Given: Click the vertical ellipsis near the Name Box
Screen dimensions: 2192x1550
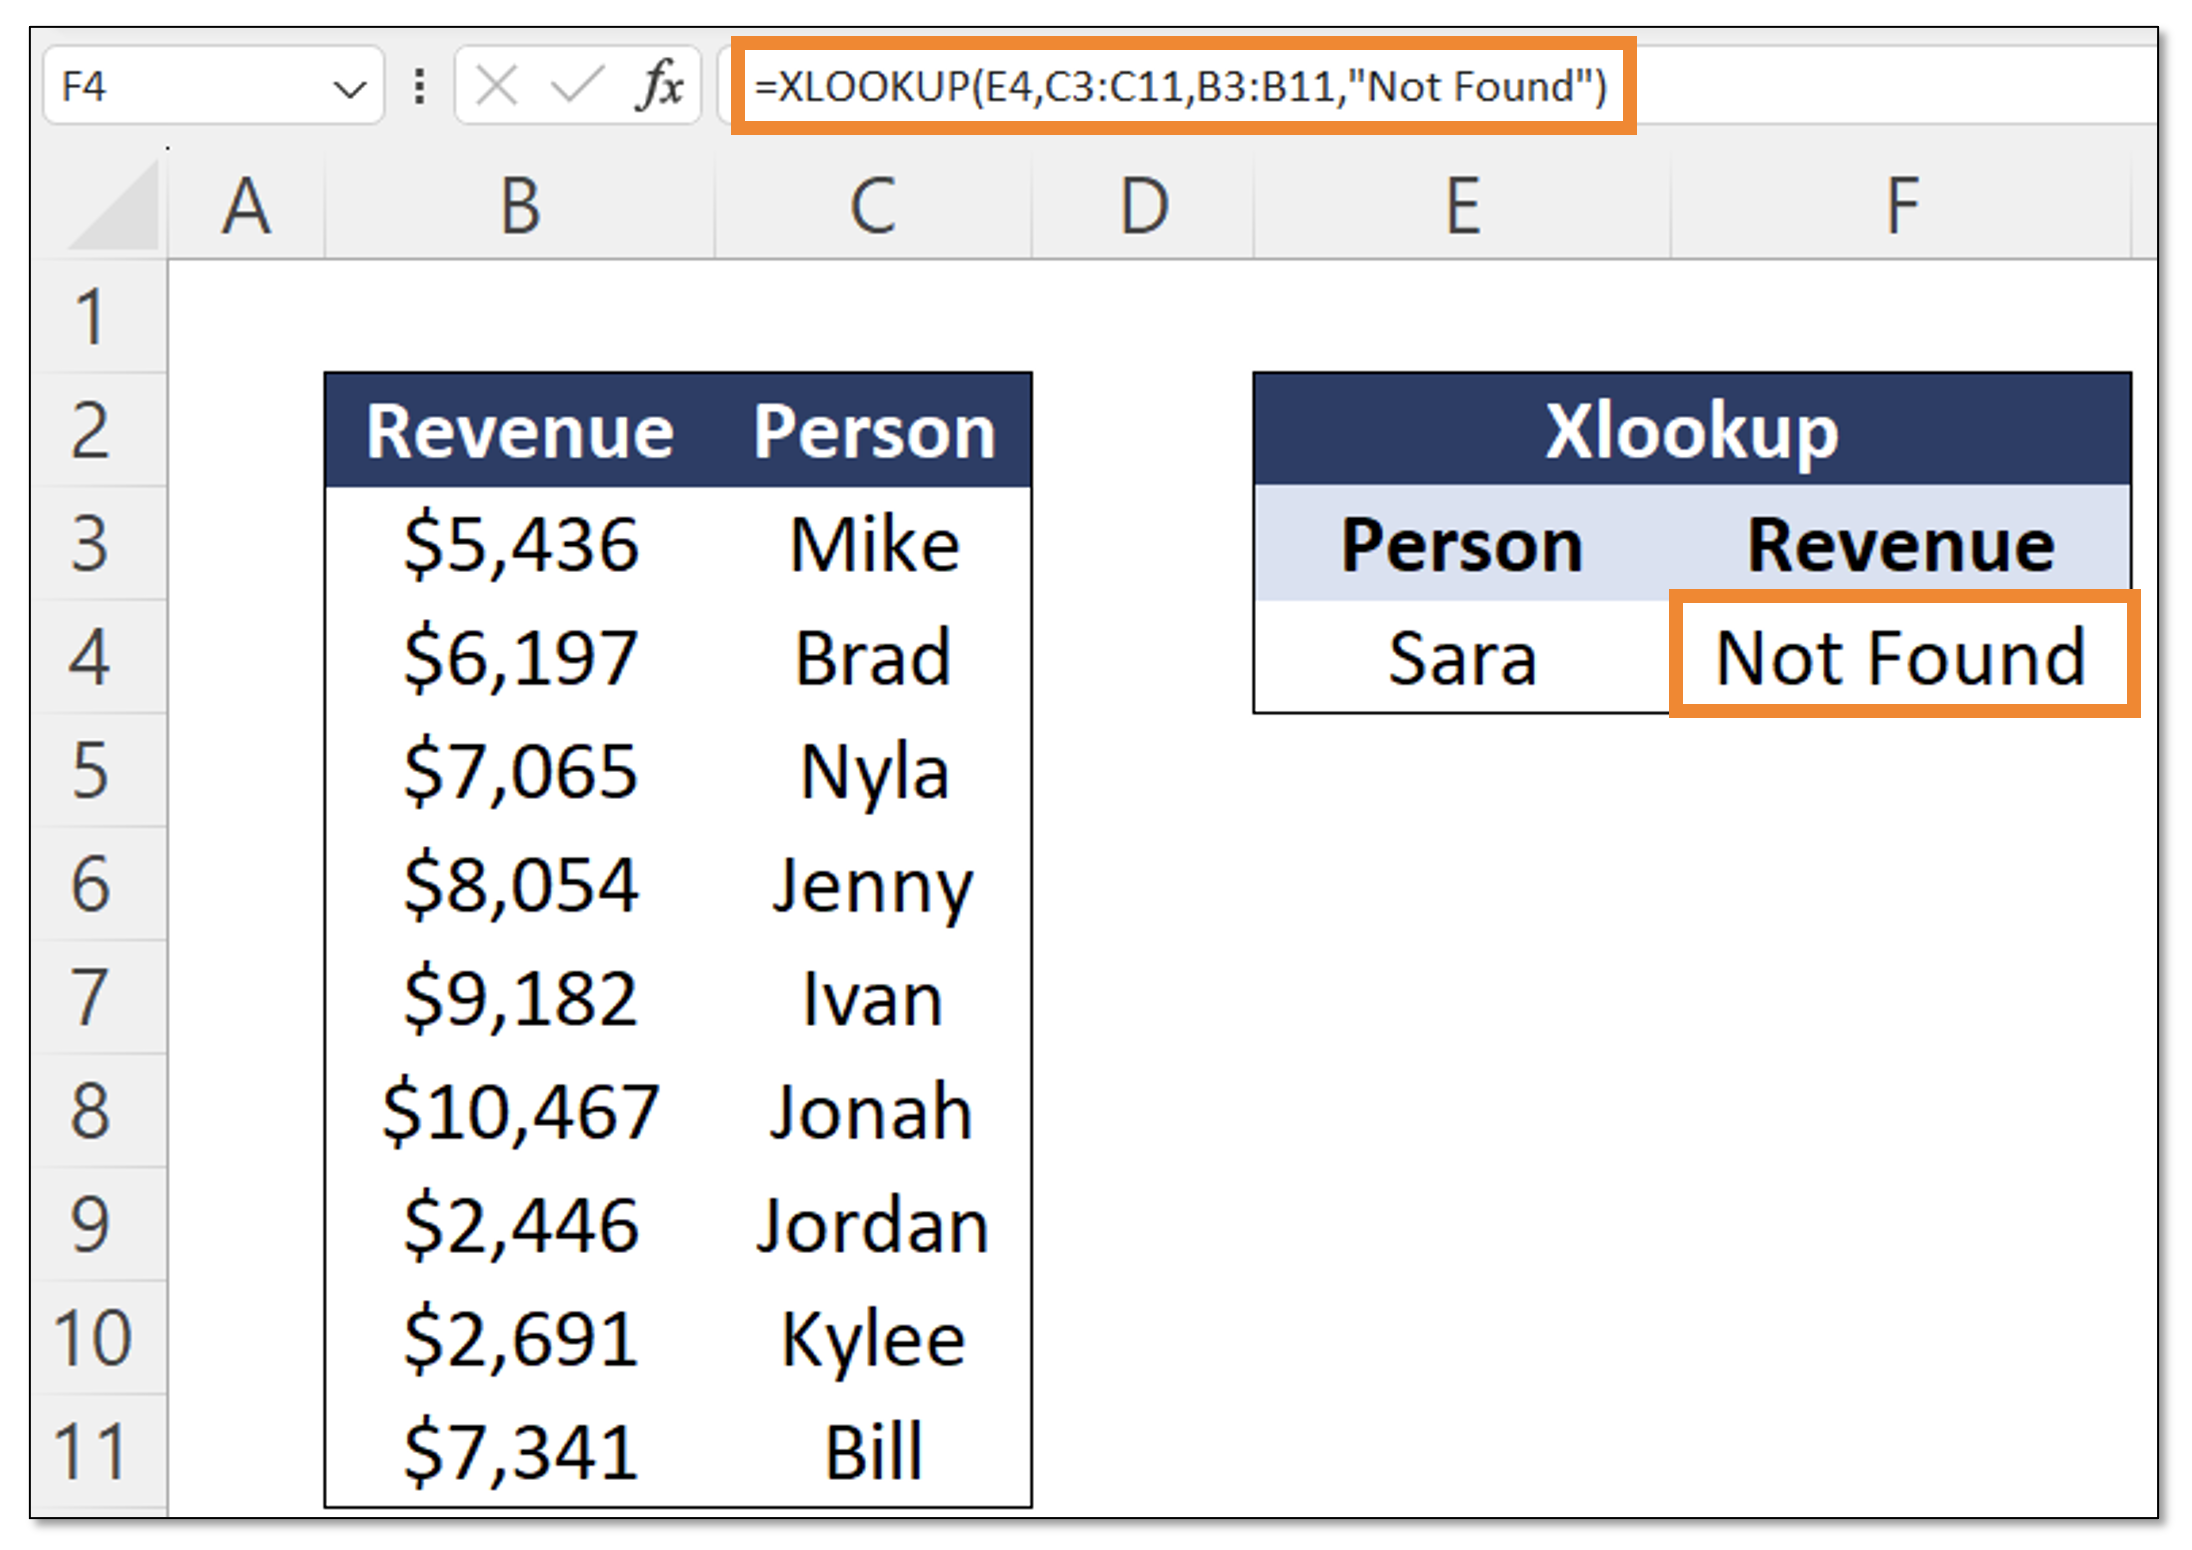Looking at the screenshot, I should tap(419, 85).
